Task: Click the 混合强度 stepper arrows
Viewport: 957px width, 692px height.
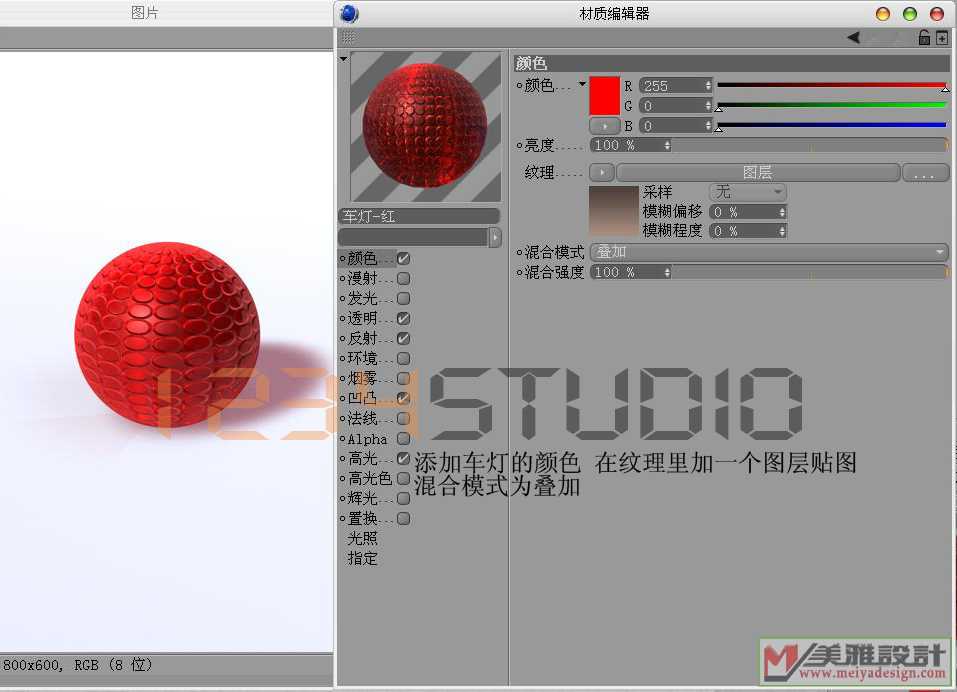Action: tap(667, 272)
